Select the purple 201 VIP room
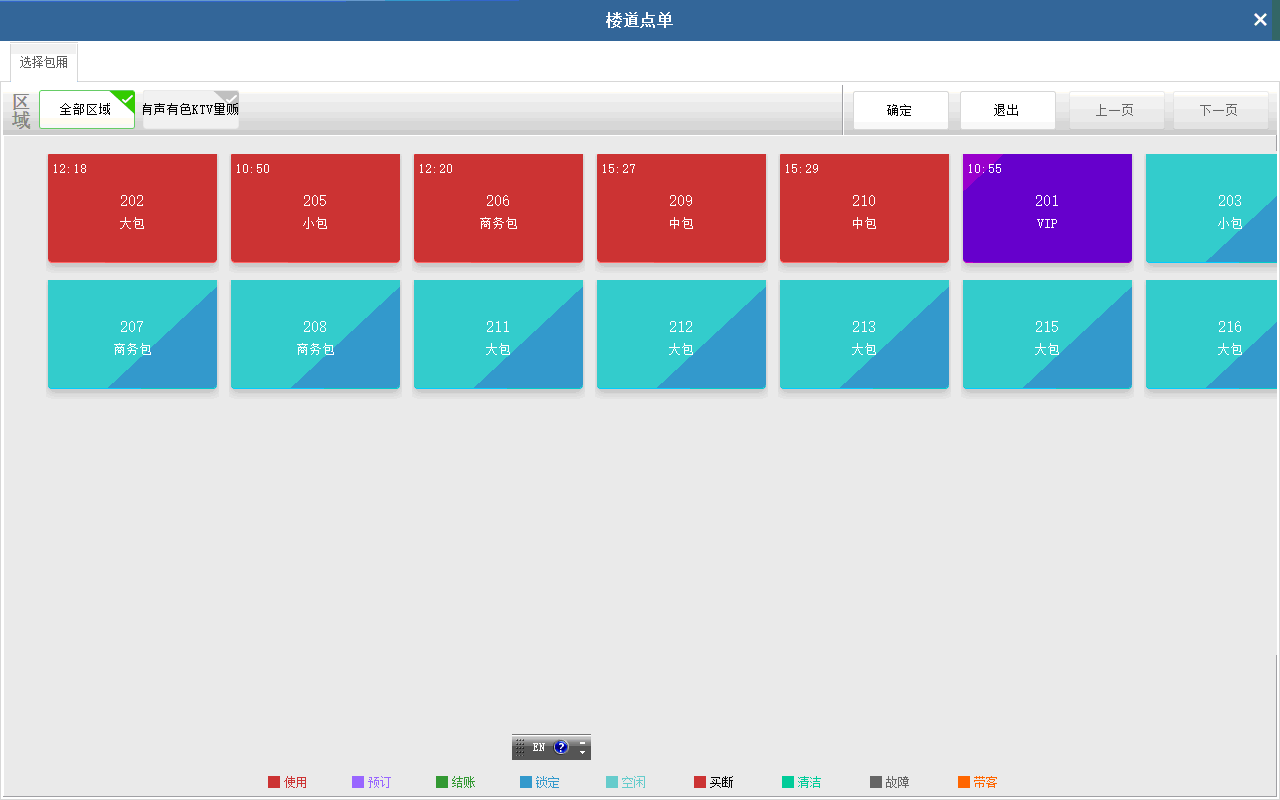Viewport: 1280px width, 800px height. pyautogui.click(x=1047, y=208)
